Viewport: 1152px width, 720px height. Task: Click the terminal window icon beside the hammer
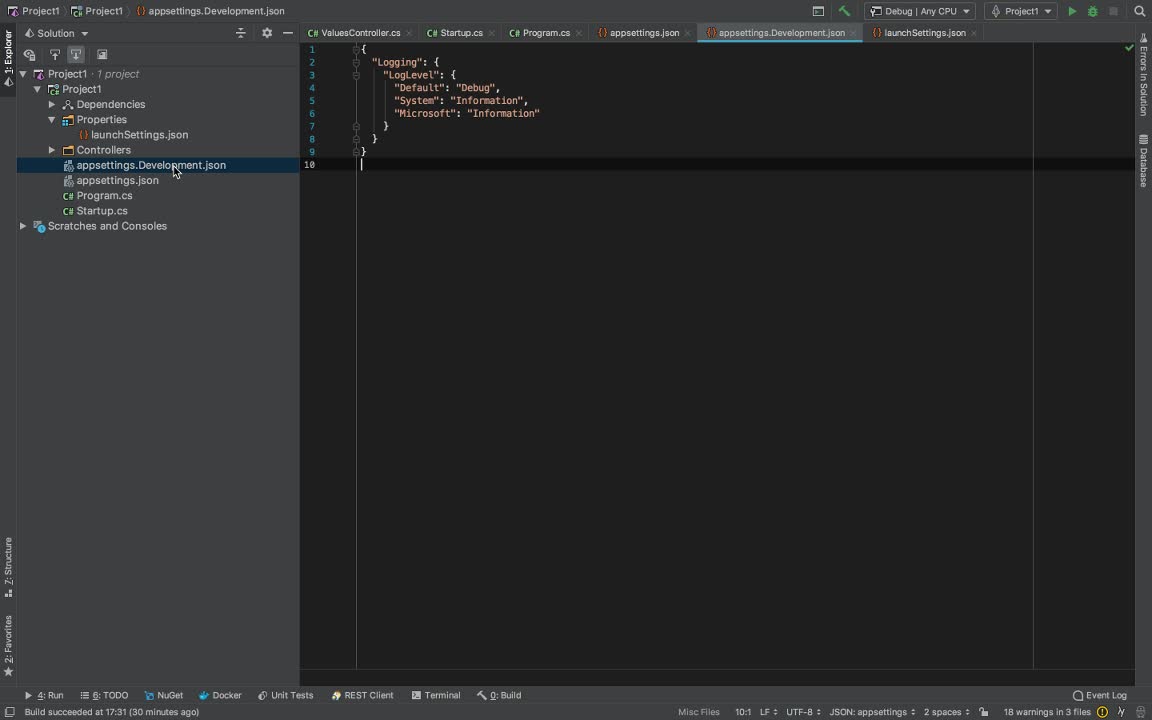click(818, 11)
